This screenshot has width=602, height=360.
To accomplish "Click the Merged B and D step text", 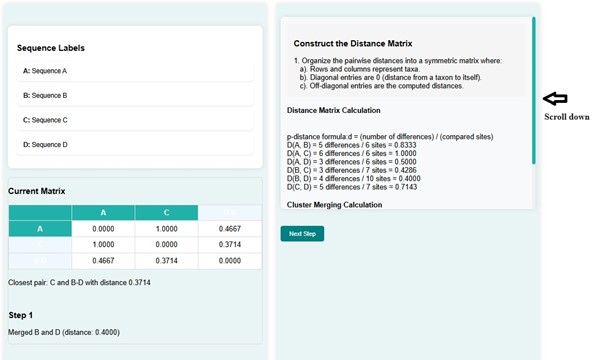I will (x=64, y=332).
